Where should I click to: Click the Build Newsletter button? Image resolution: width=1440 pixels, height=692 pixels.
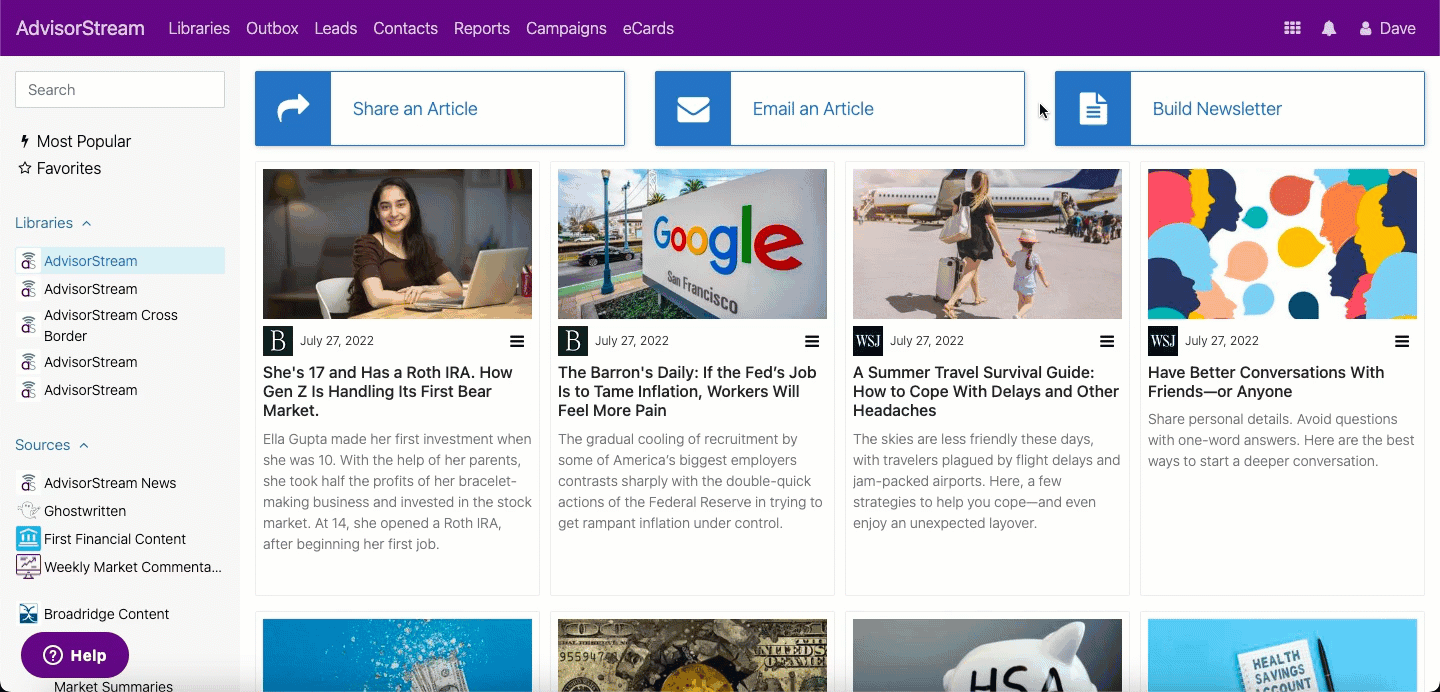[x=1240, y=108]
